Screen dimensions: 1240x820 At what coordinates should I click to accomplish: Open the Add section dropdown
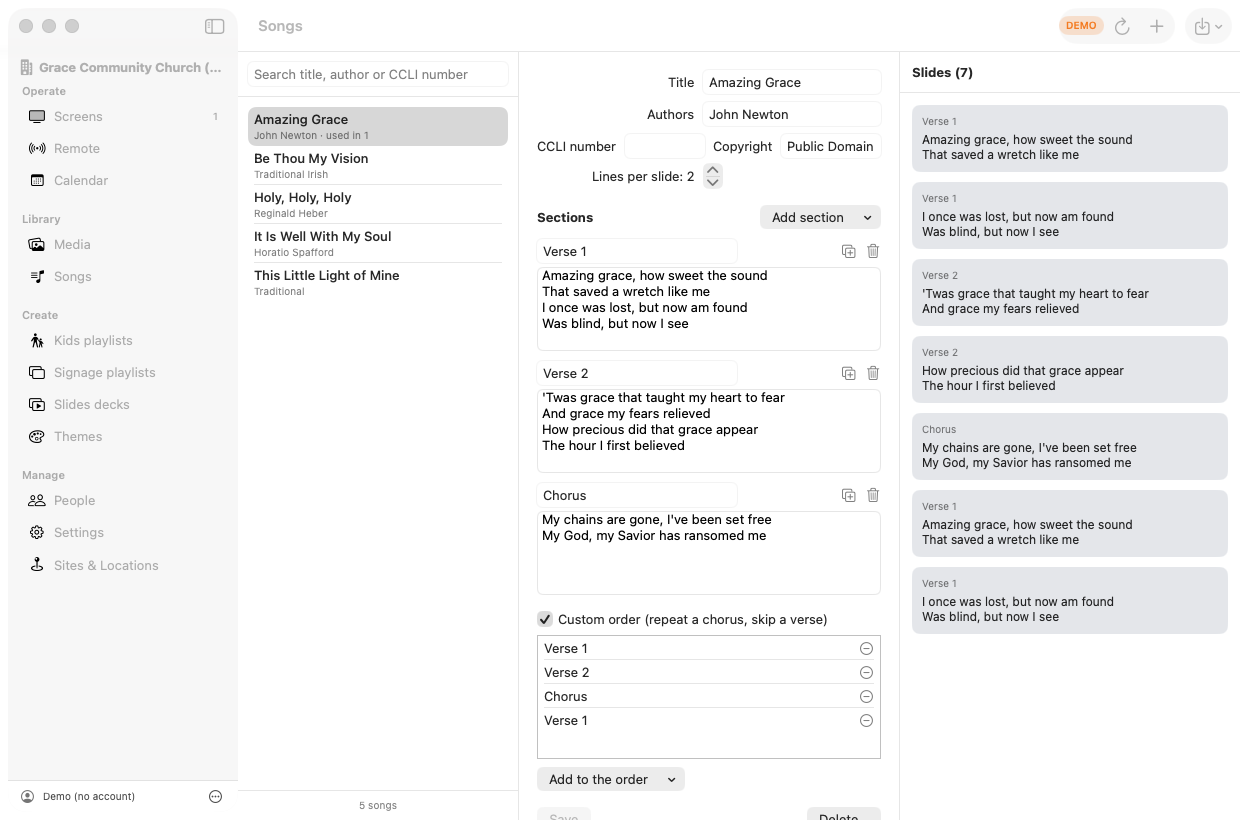820,217
